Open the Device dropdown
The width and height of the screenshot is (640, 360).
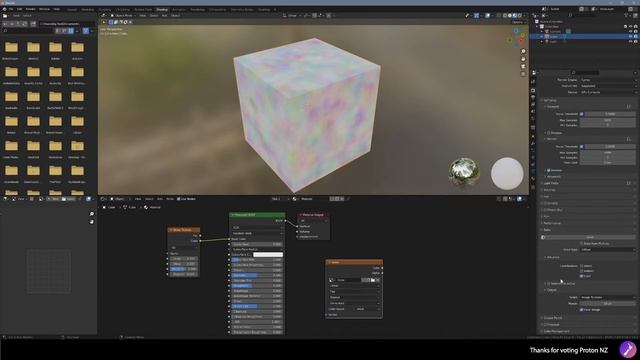608,92
